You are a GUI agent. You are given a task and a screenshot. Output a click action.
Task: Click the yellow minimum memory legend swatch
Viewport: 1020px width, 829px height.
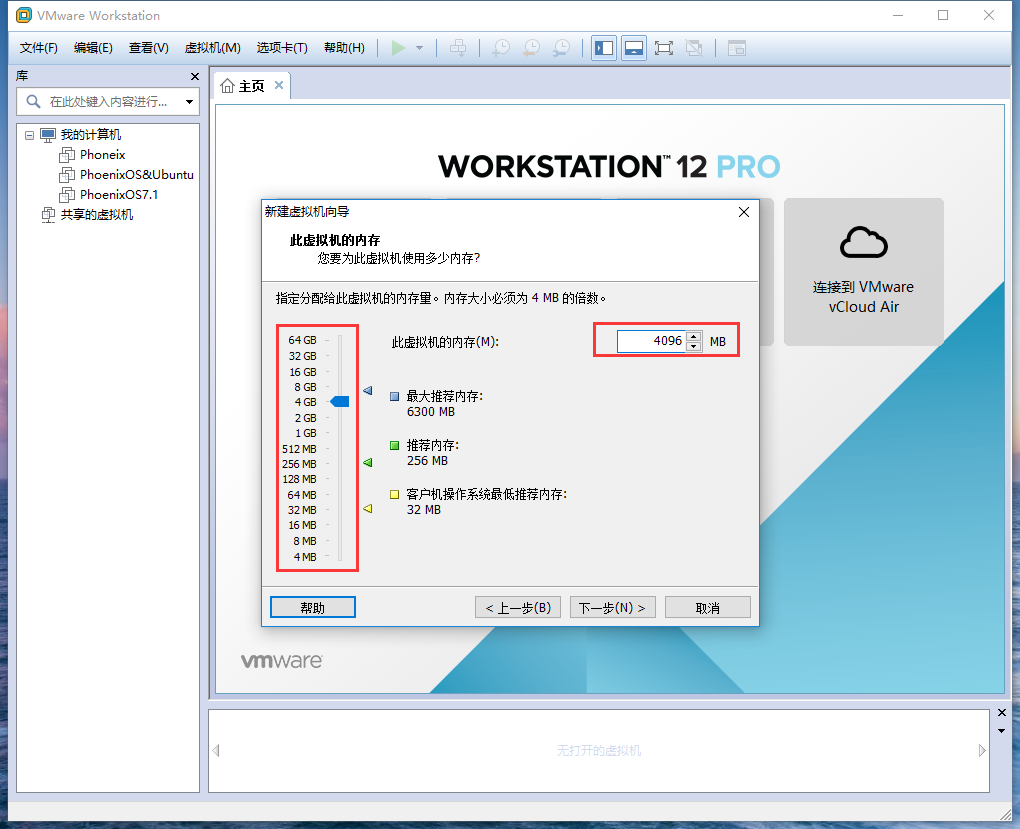(x=394, y=495)
